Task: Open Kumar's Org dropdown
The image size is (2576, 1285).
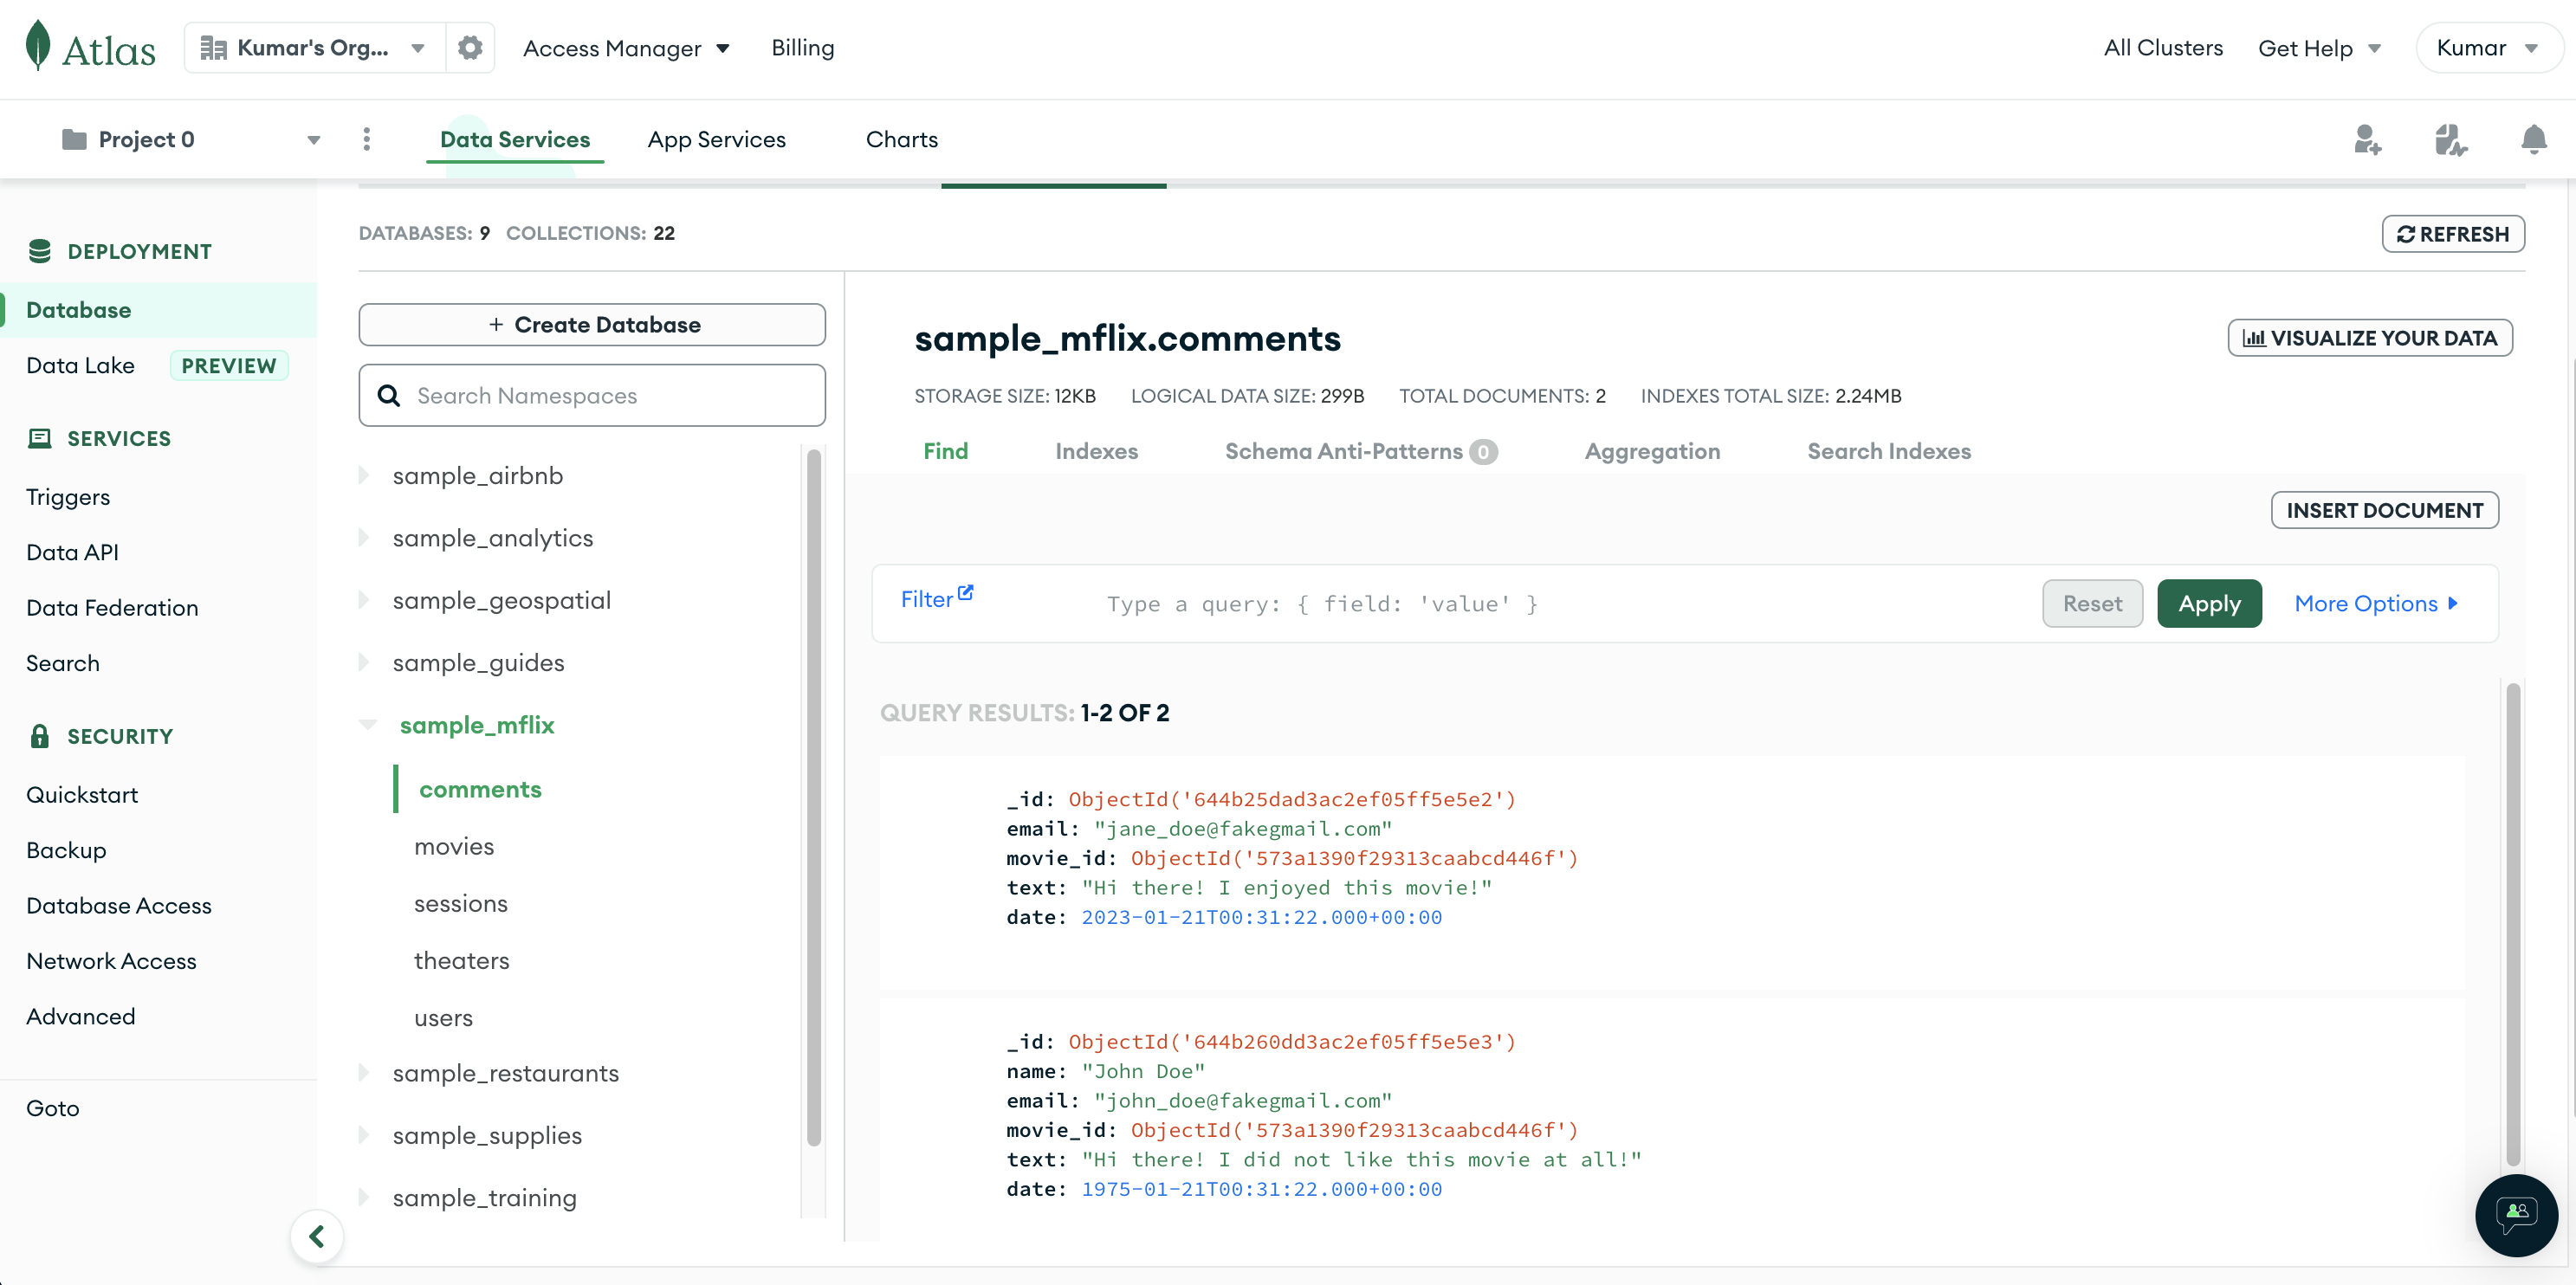Action: pyautogui.click(x=314, y=48)
